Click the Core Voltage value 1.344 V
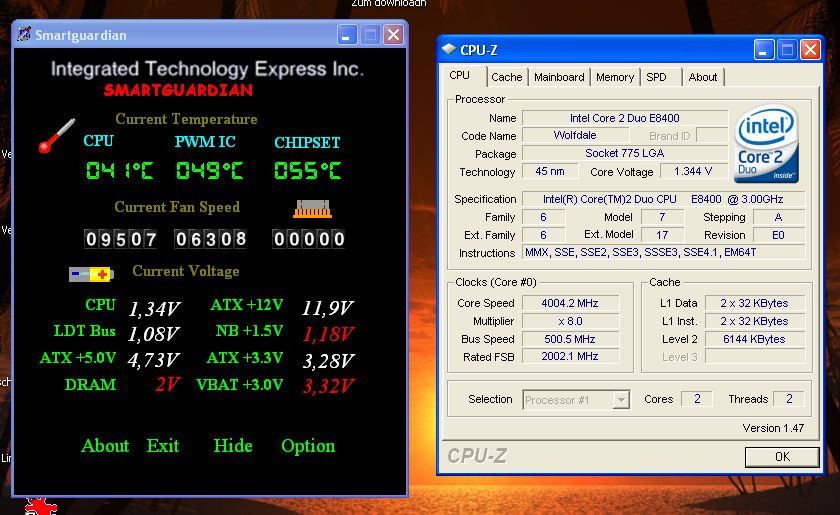 [693, 171]
